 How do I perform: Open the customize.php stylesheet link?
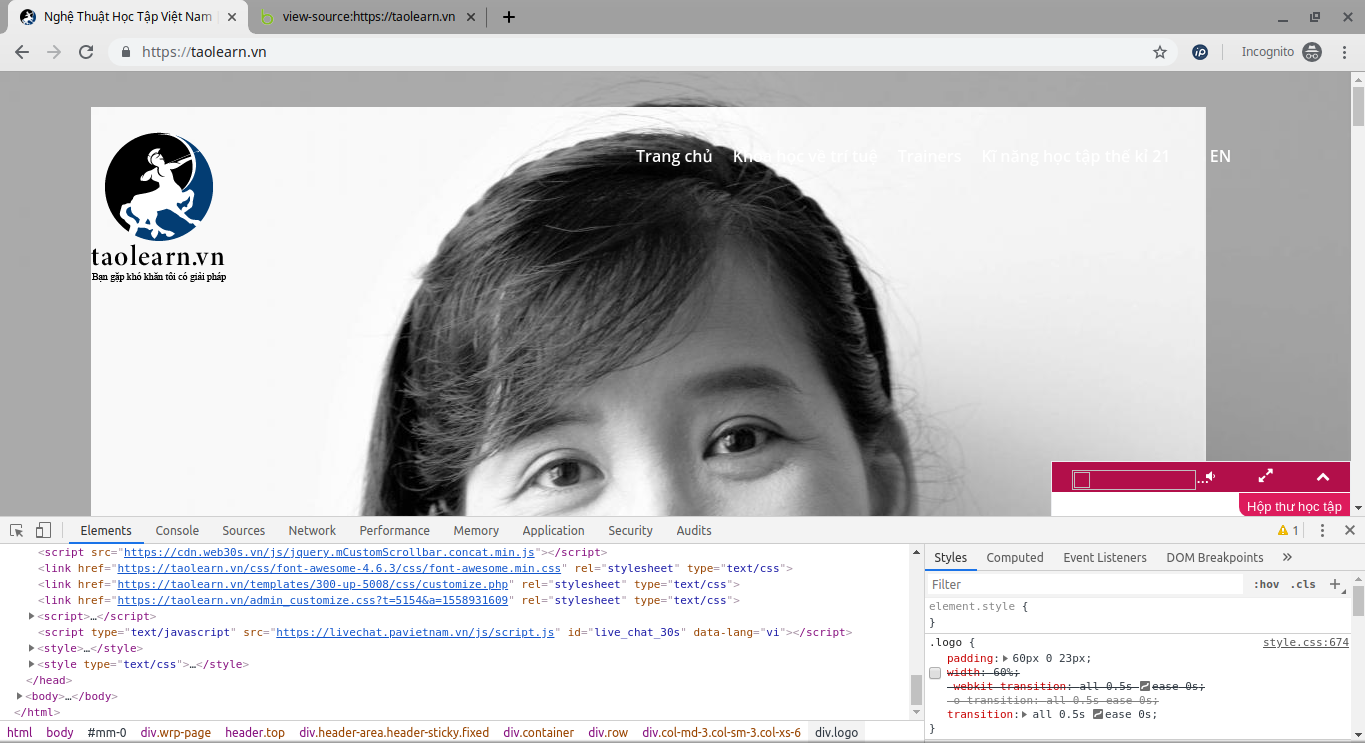(315, 584)
